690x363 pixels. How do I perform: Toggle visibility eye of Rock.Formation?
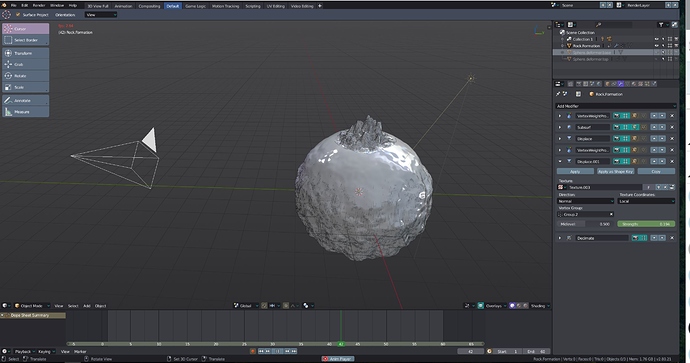point(656,46)
